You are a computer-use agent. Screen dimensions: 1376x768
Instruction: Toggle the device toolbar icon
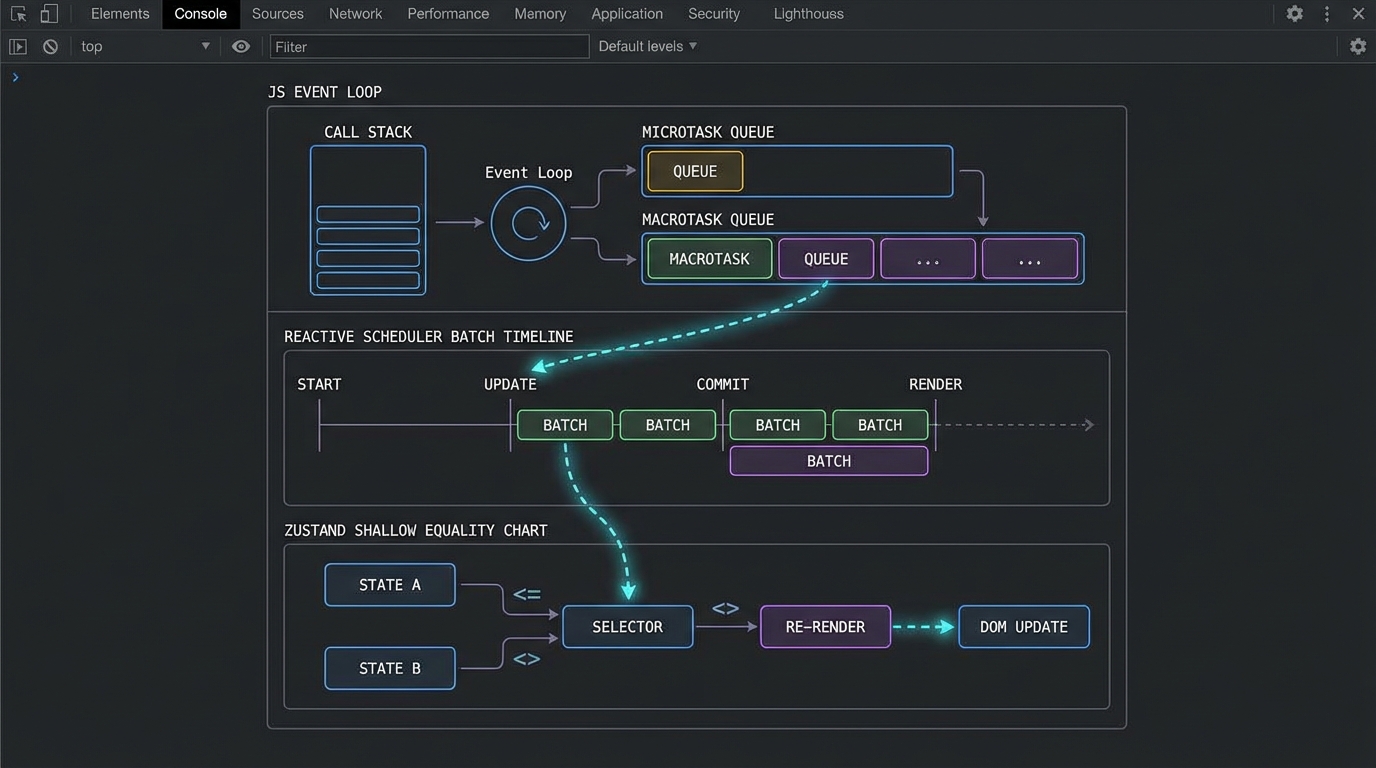coord(49,14)
